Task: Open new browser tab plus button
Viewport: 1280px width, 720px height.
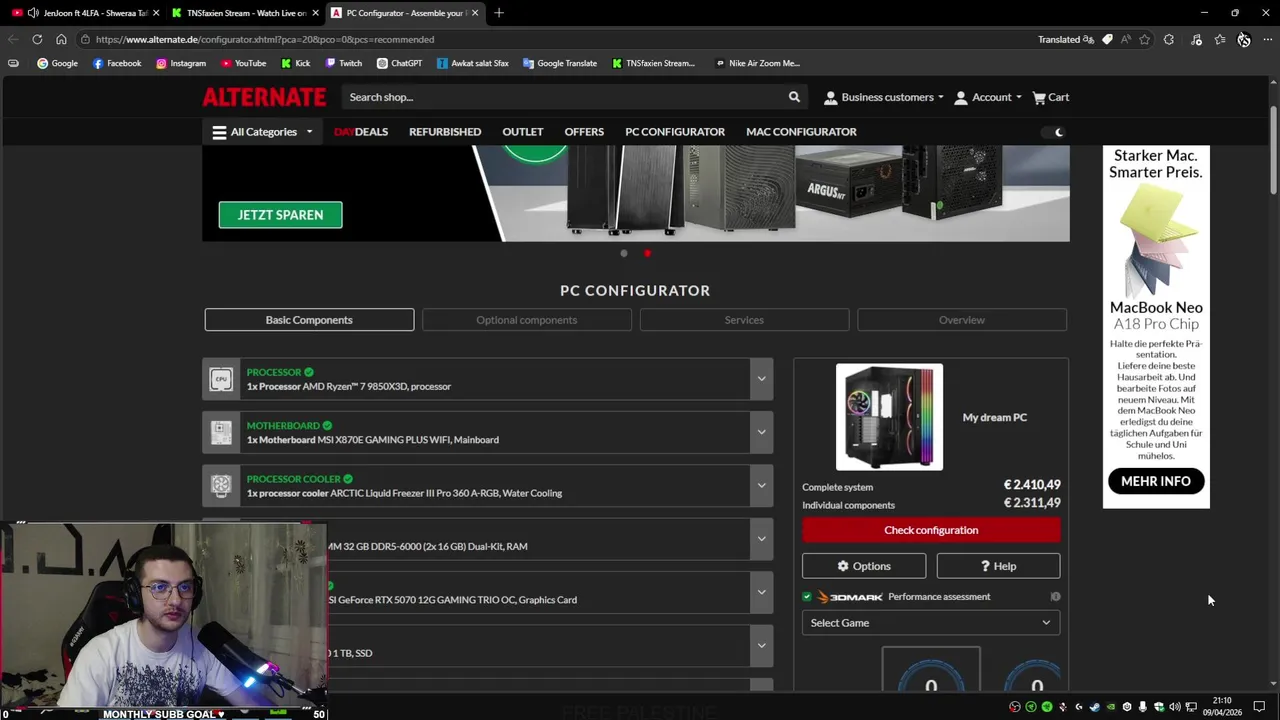Action: click(x=499, y=13)
